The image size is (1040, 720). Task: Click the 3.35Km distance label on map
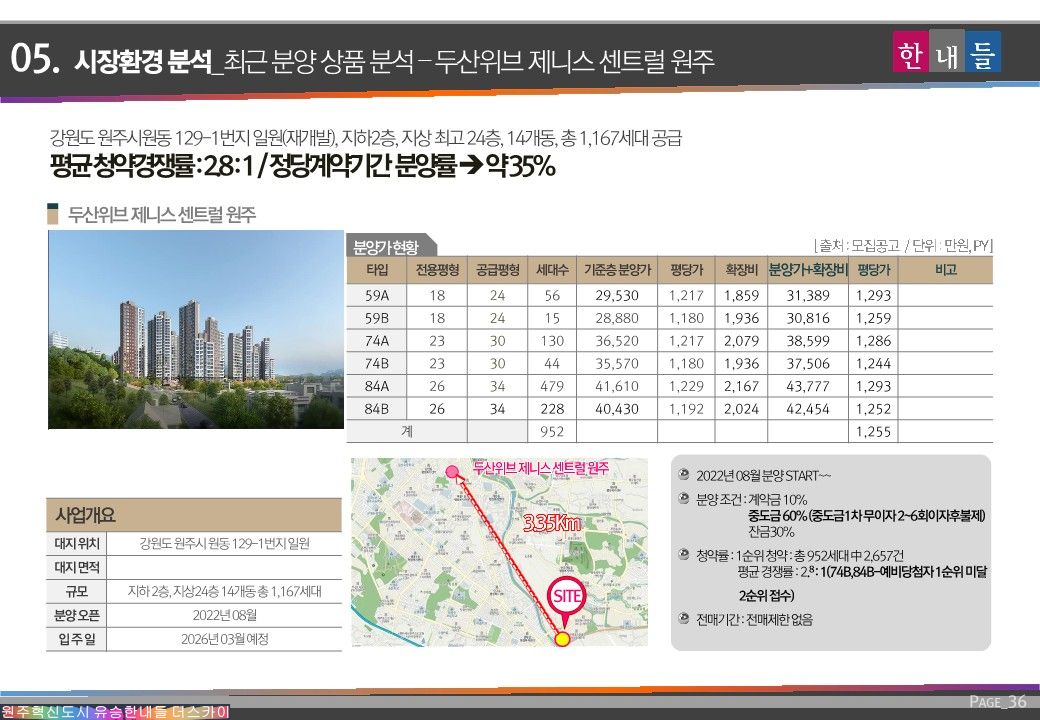point(552,522)
